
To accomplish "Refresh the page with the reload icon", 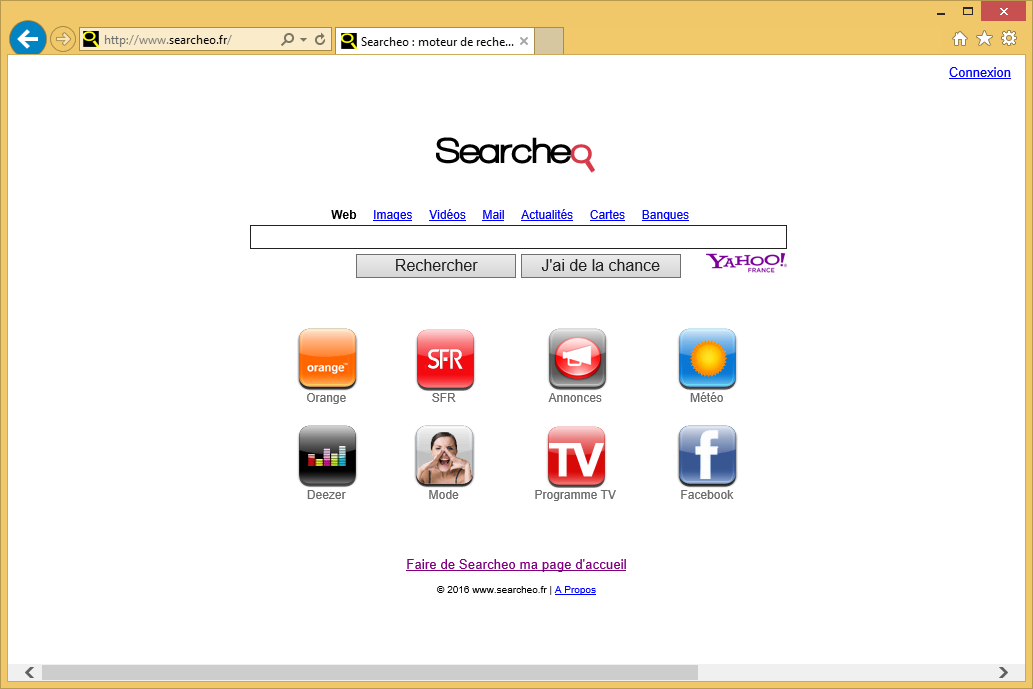I will [319, 40].
